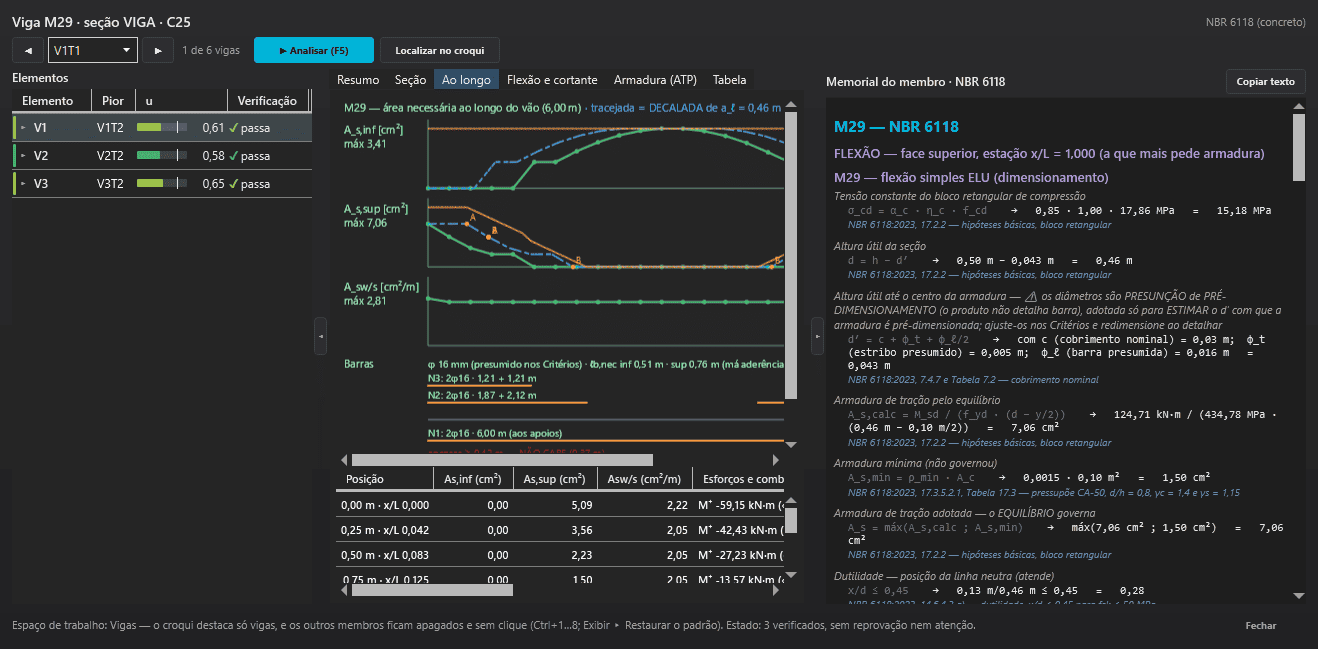Close the dialog with Fechar
The height and width of the screenshot is (649, 1318).
coord(1260,626)
